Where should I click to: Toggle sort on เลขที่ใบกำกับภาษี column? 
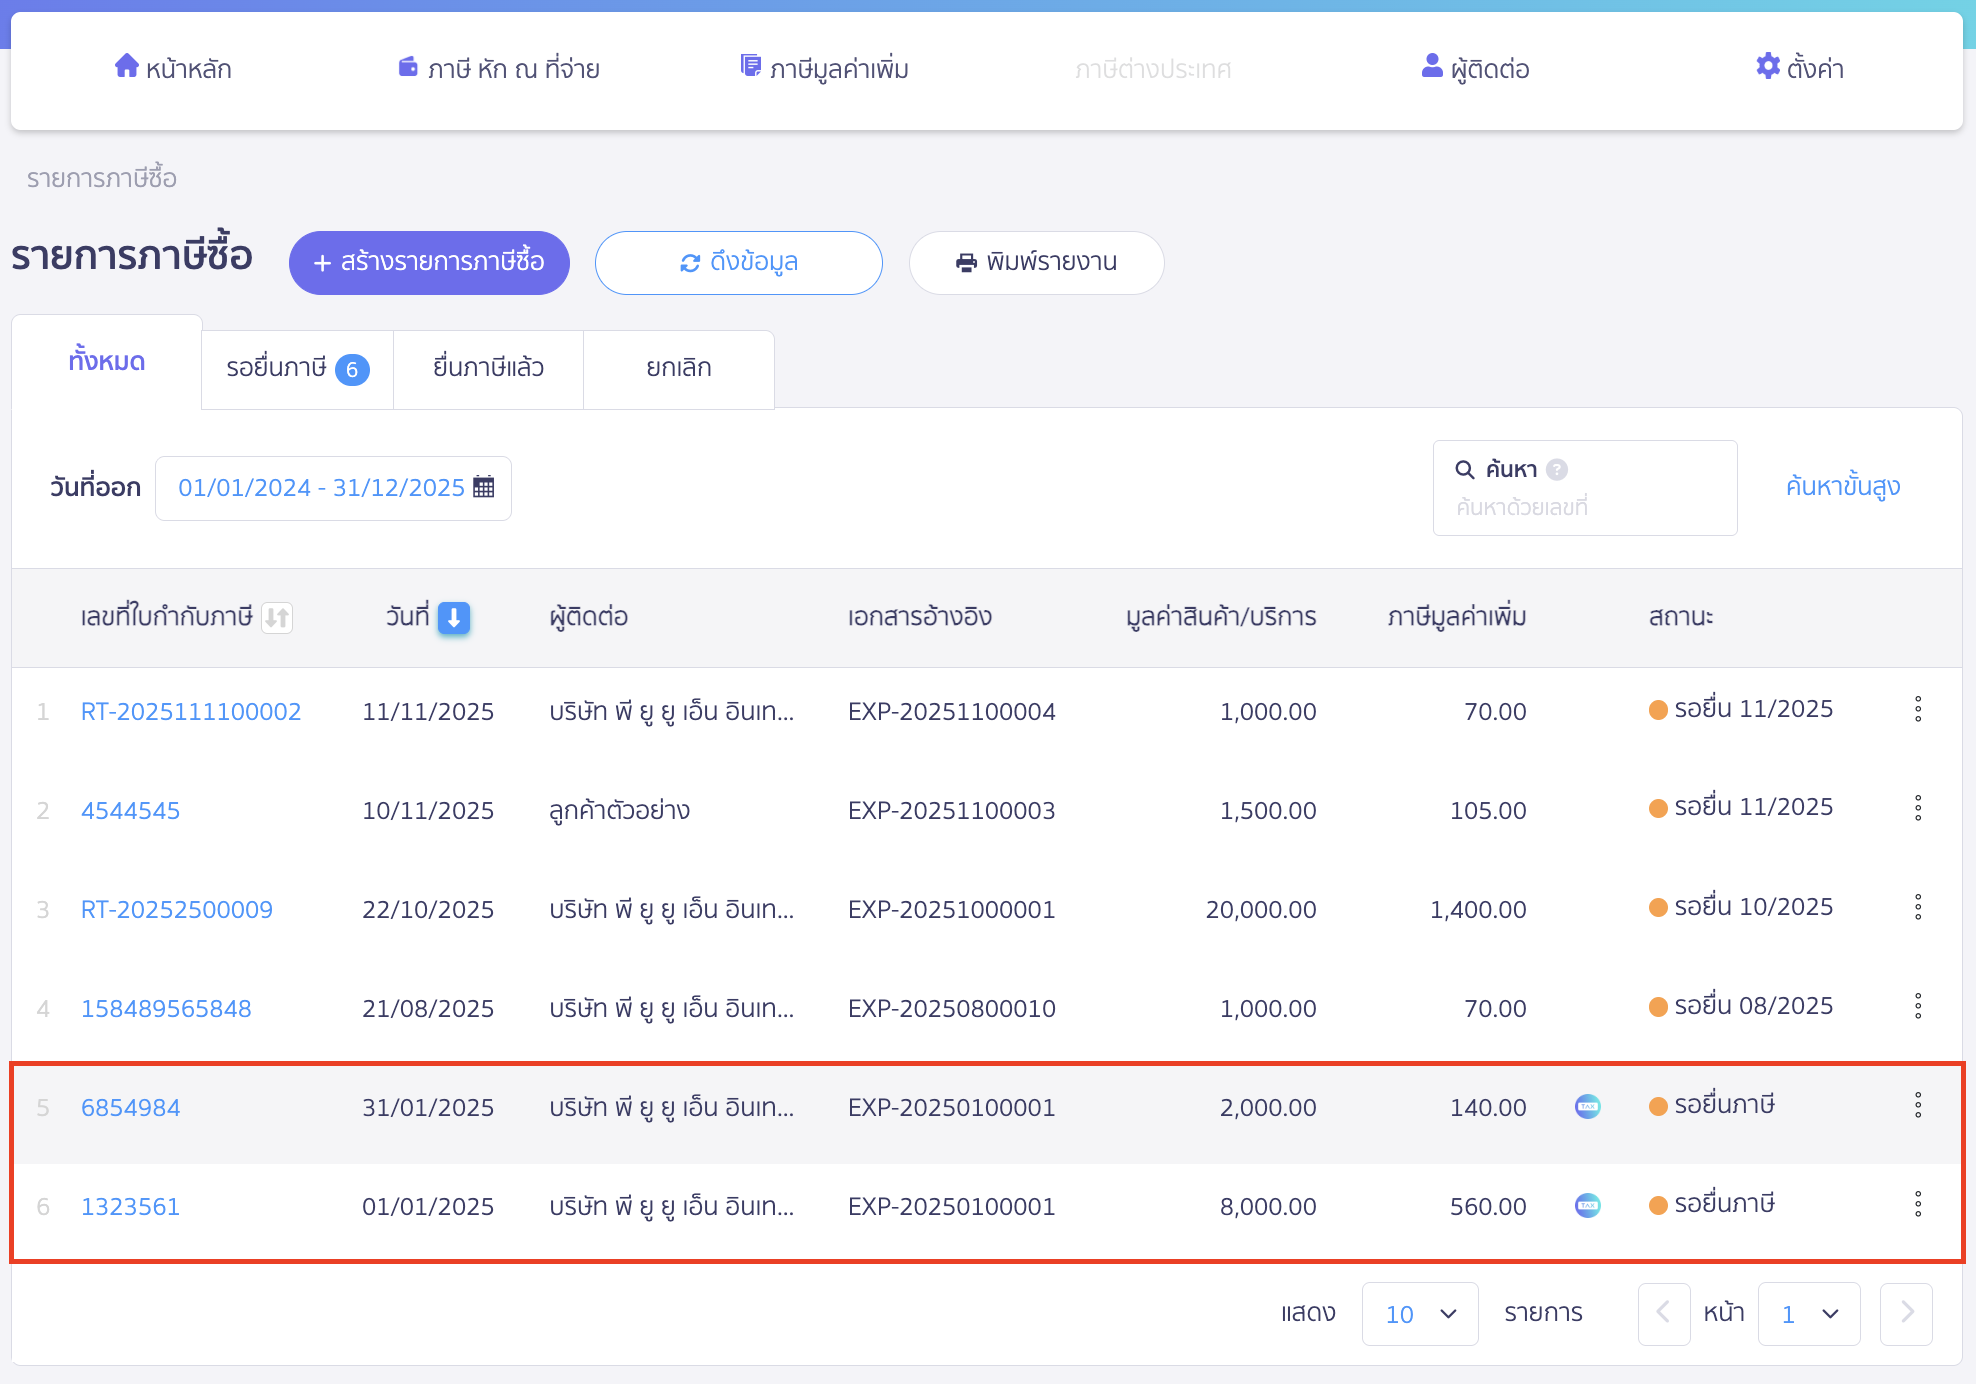click(277, 618)
